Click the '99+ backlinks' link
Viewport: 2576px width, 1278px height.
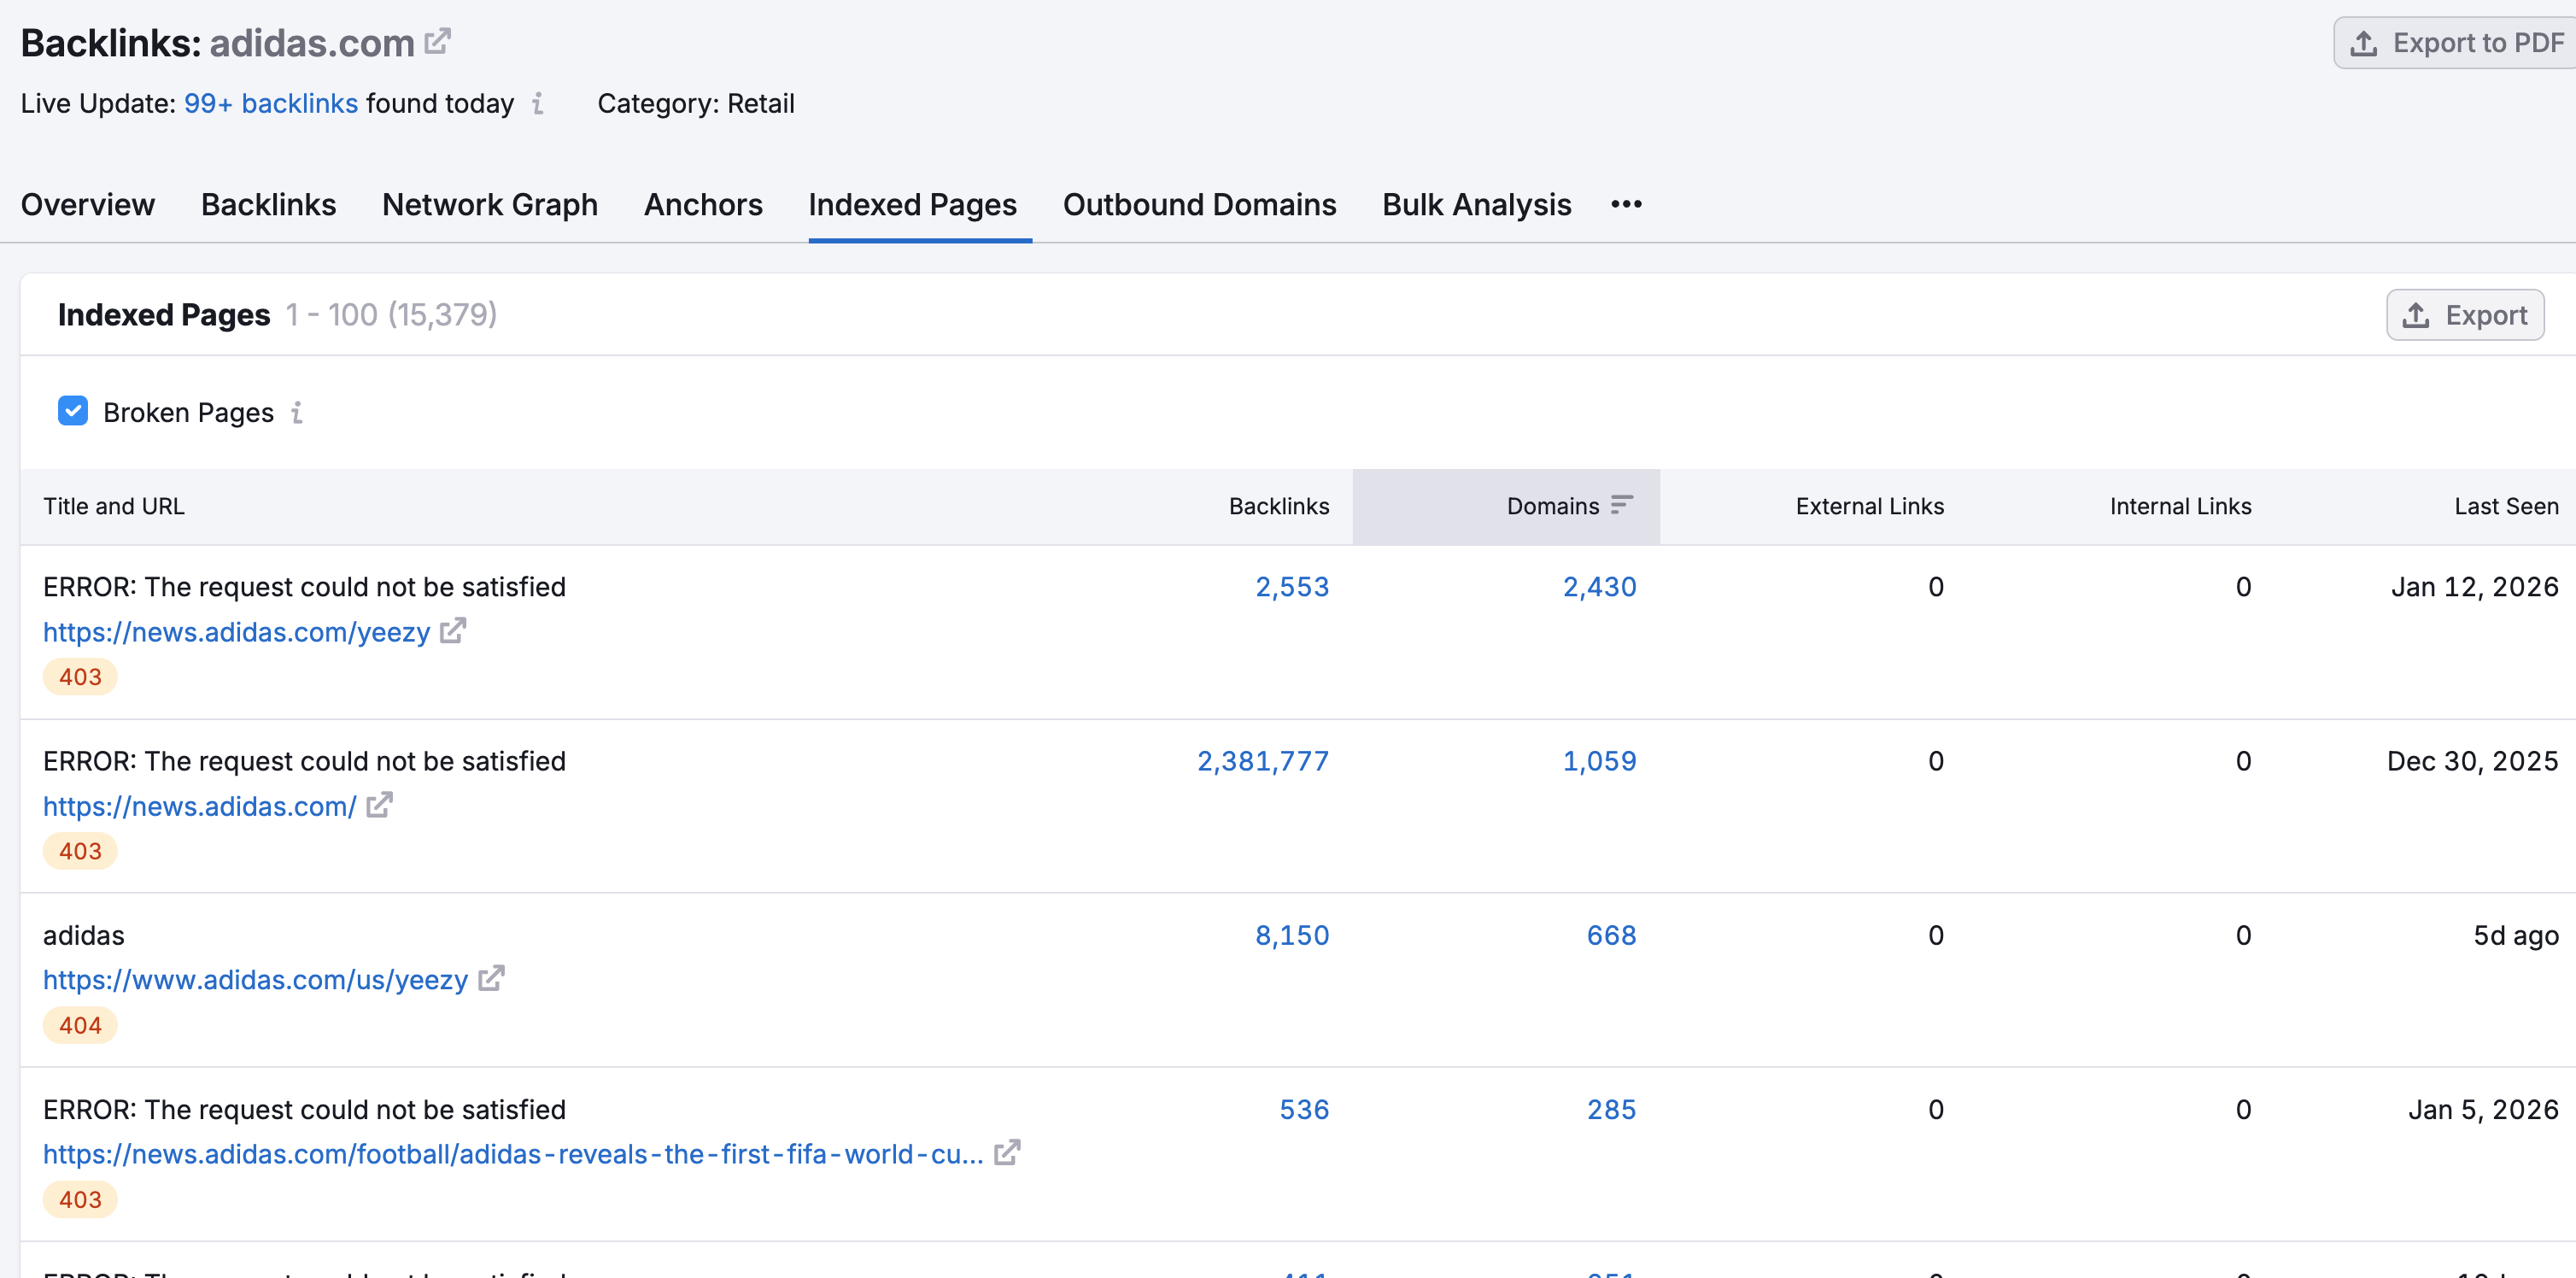coord(270,103)
